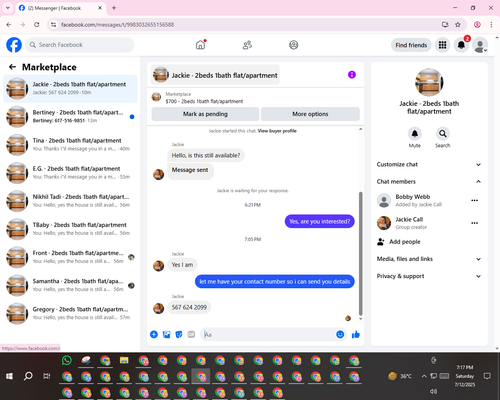
Task: Open options dots for Jackie Call
Action: point(475,223)
